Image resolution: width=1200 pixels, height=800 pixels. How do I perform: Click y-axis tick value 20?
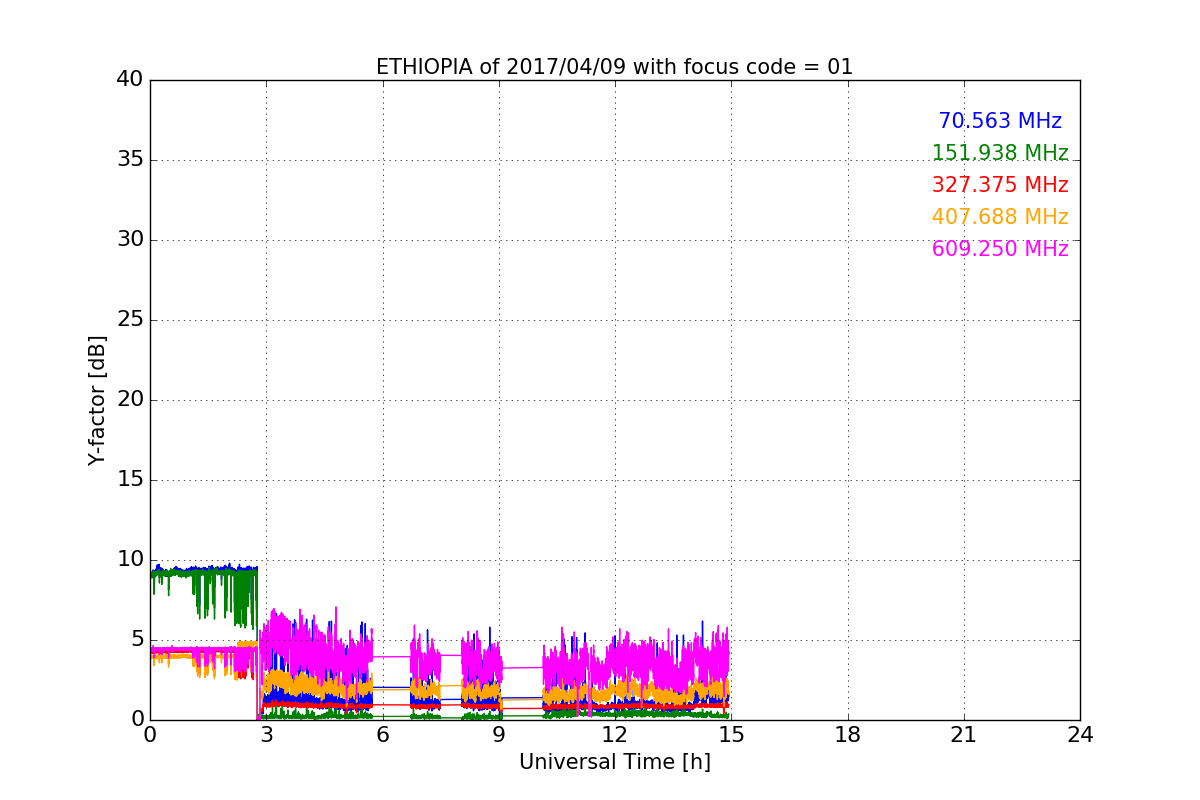(x=130, y=399)
